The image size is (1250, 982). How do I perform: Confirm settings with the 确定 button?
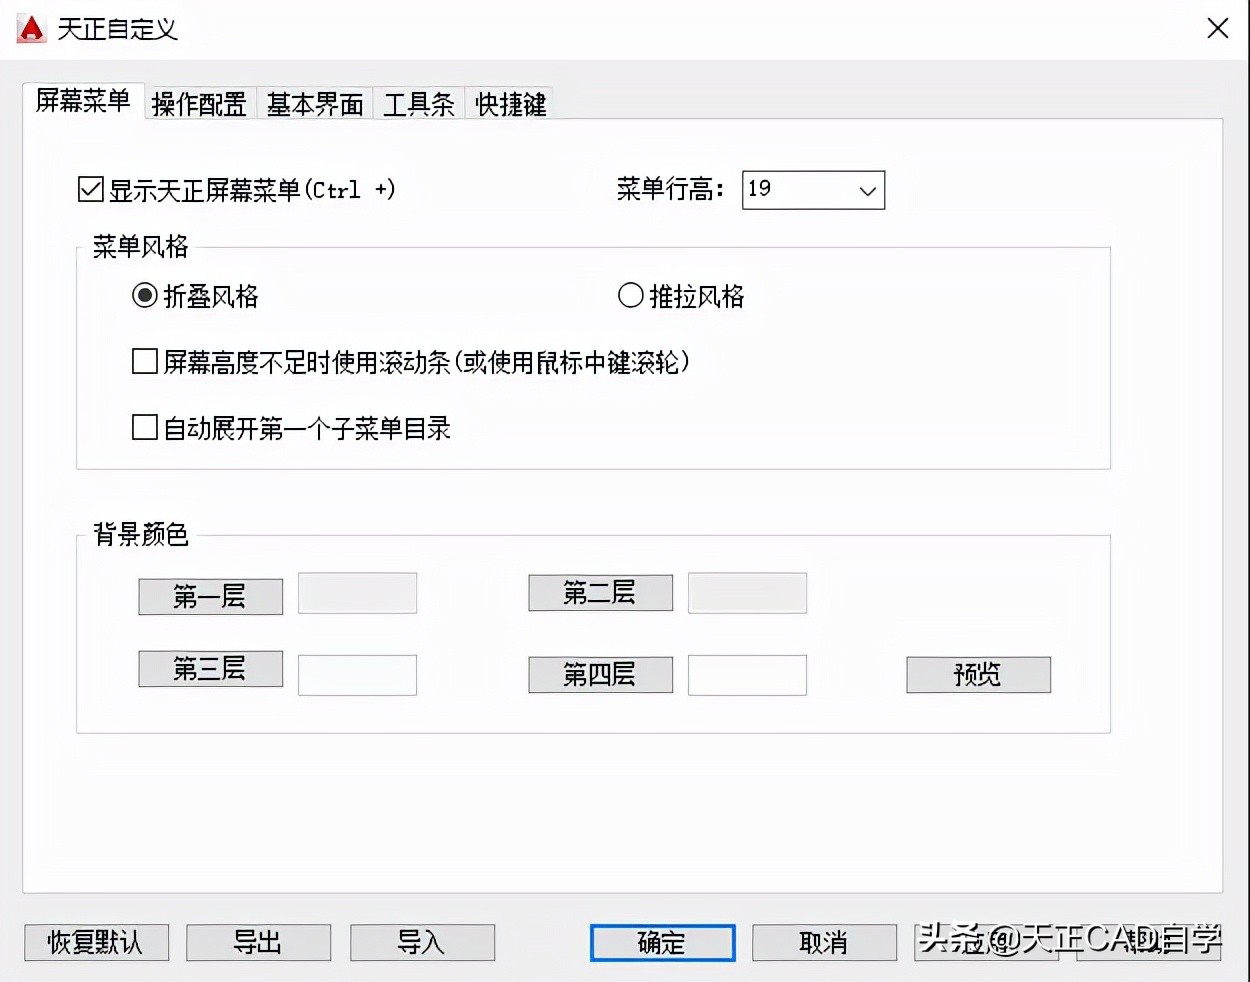point(662,942)
